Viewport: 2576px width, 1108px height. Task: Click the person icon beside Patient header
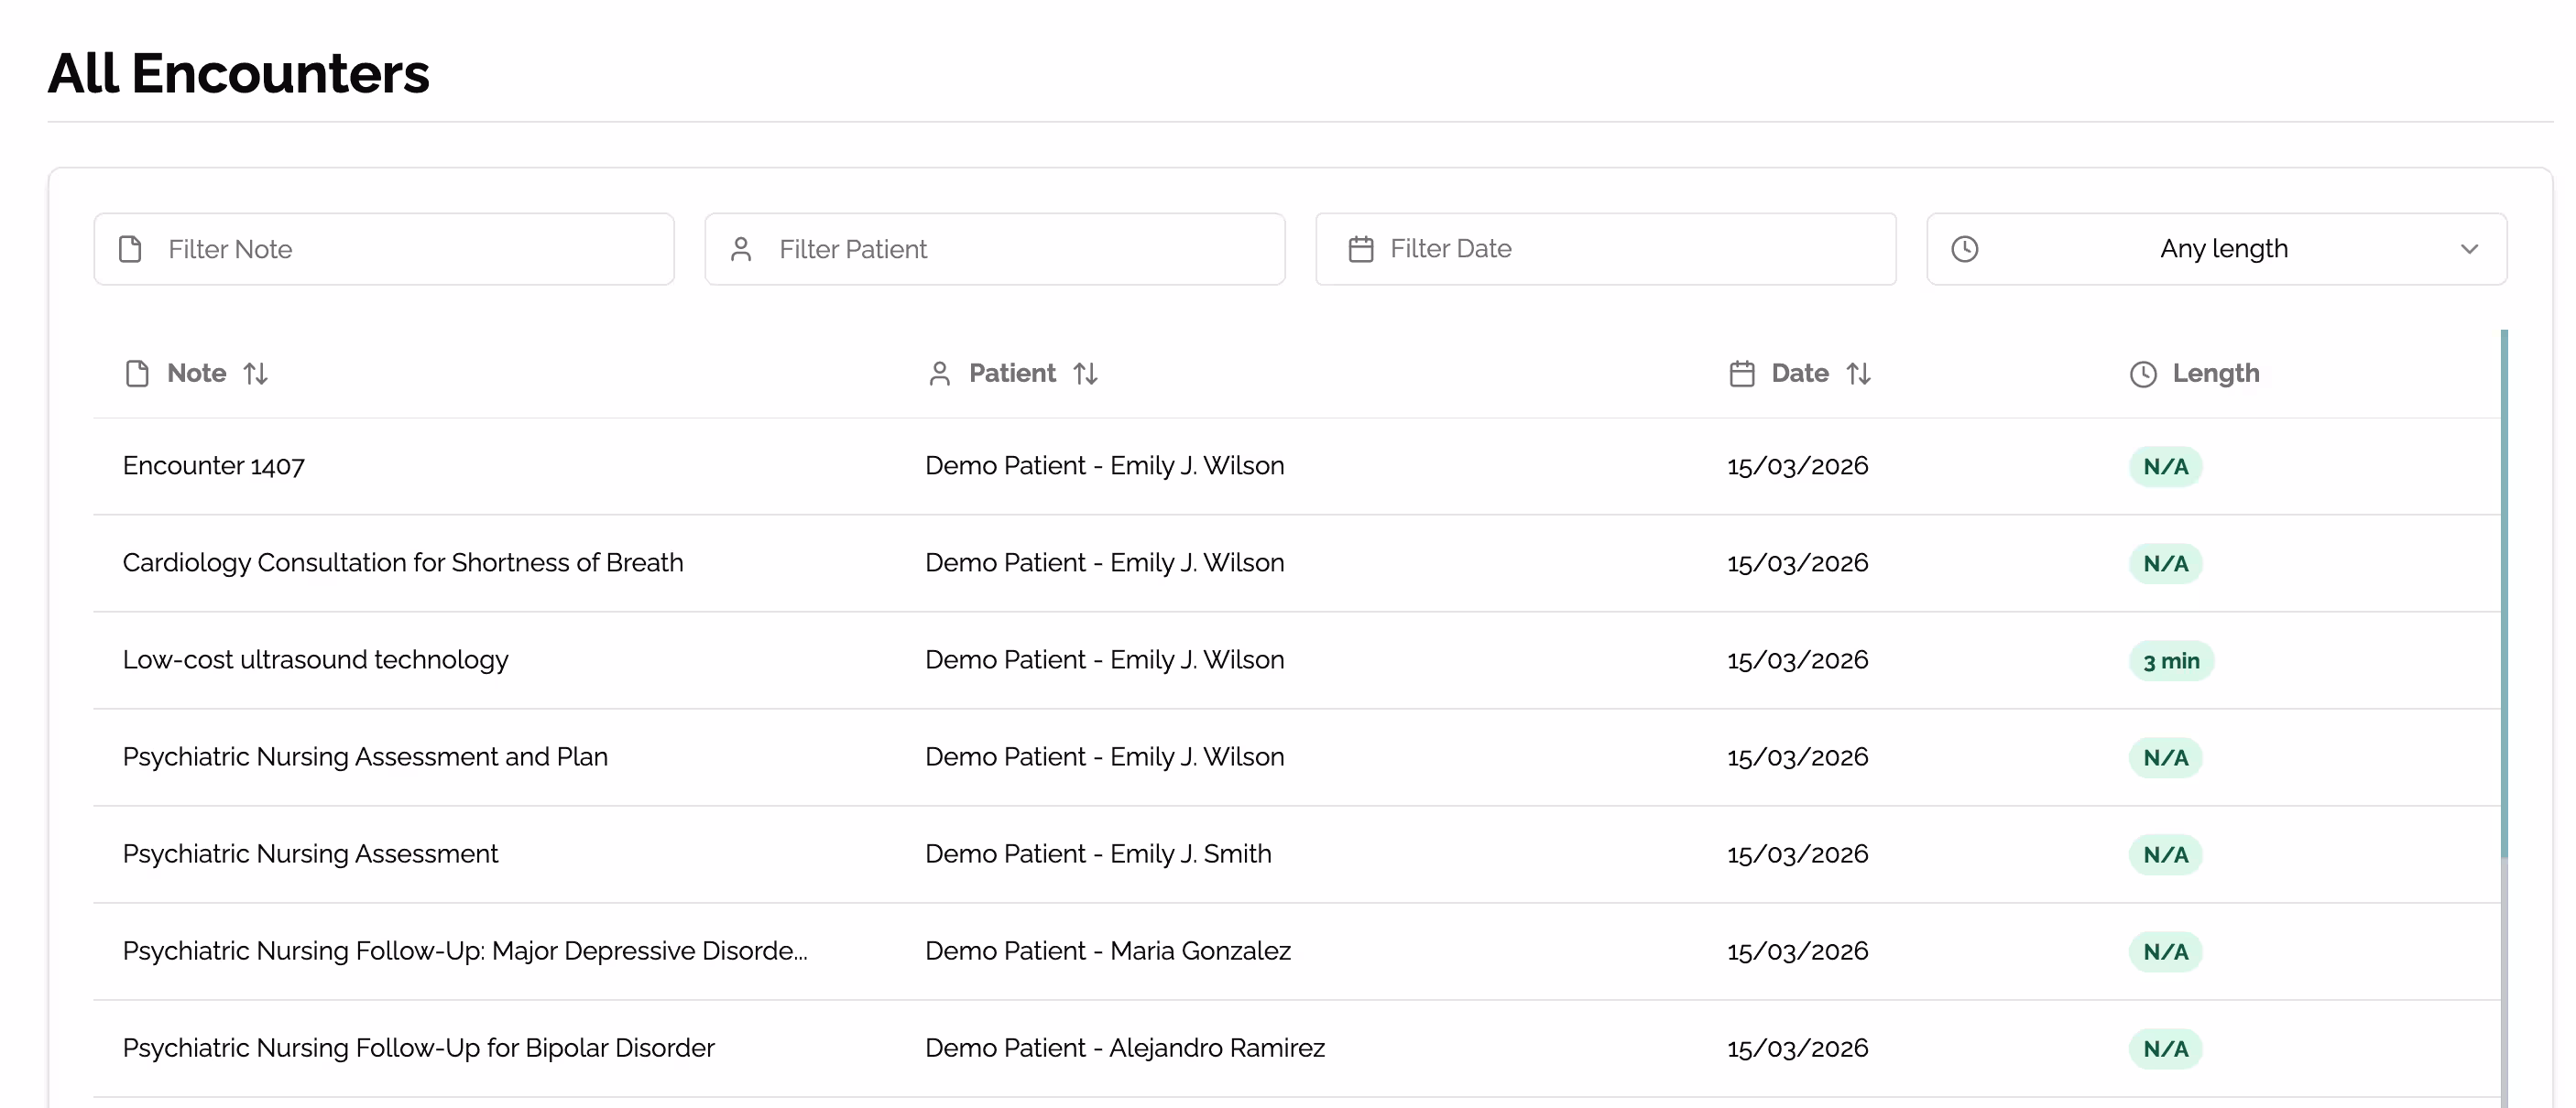pyautogui.click(x=939, y=374)
